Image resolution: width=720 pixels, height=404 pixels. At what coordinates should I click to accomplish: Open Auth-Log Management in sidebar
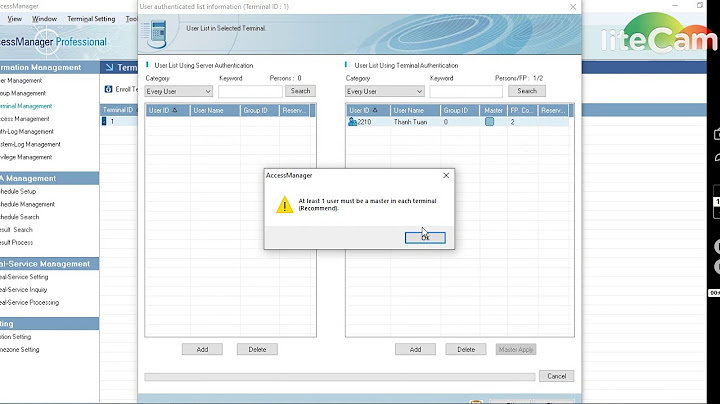(27, 132)
